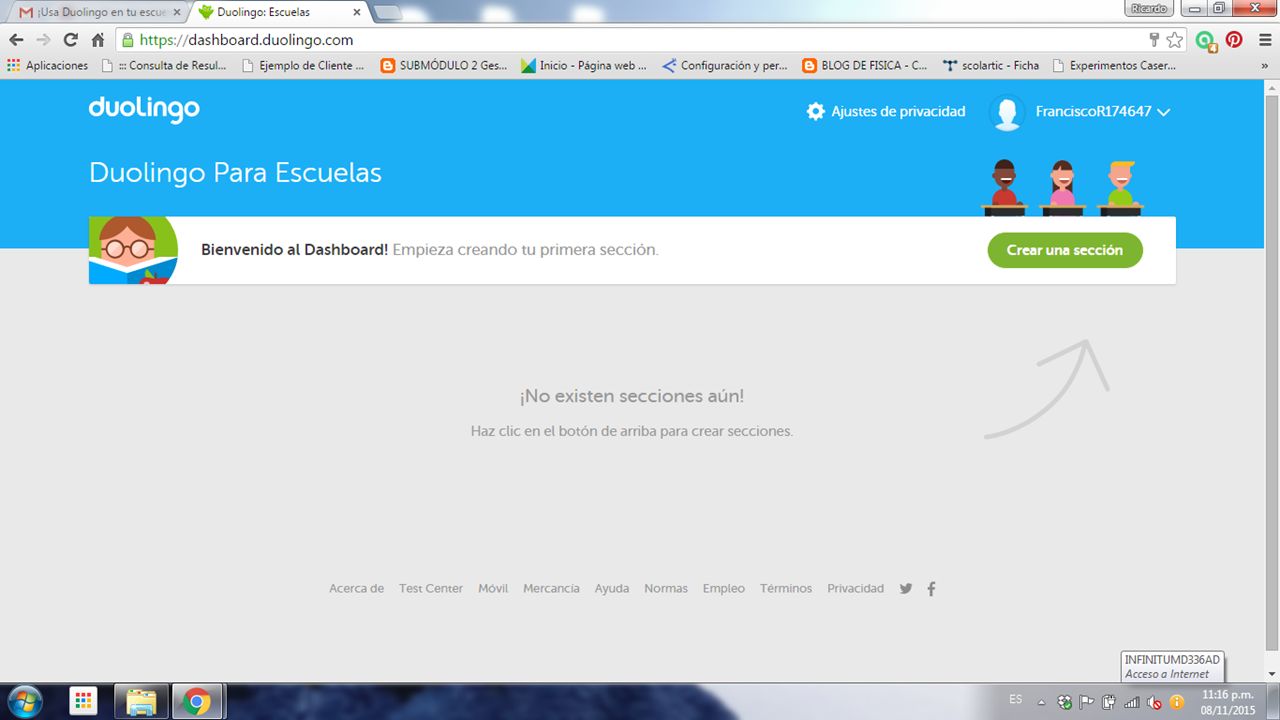Image resolution: width=1280 pixels, height=720 pixels.
Task: Click the page scrollbar down arrow
Action: 1271,675
